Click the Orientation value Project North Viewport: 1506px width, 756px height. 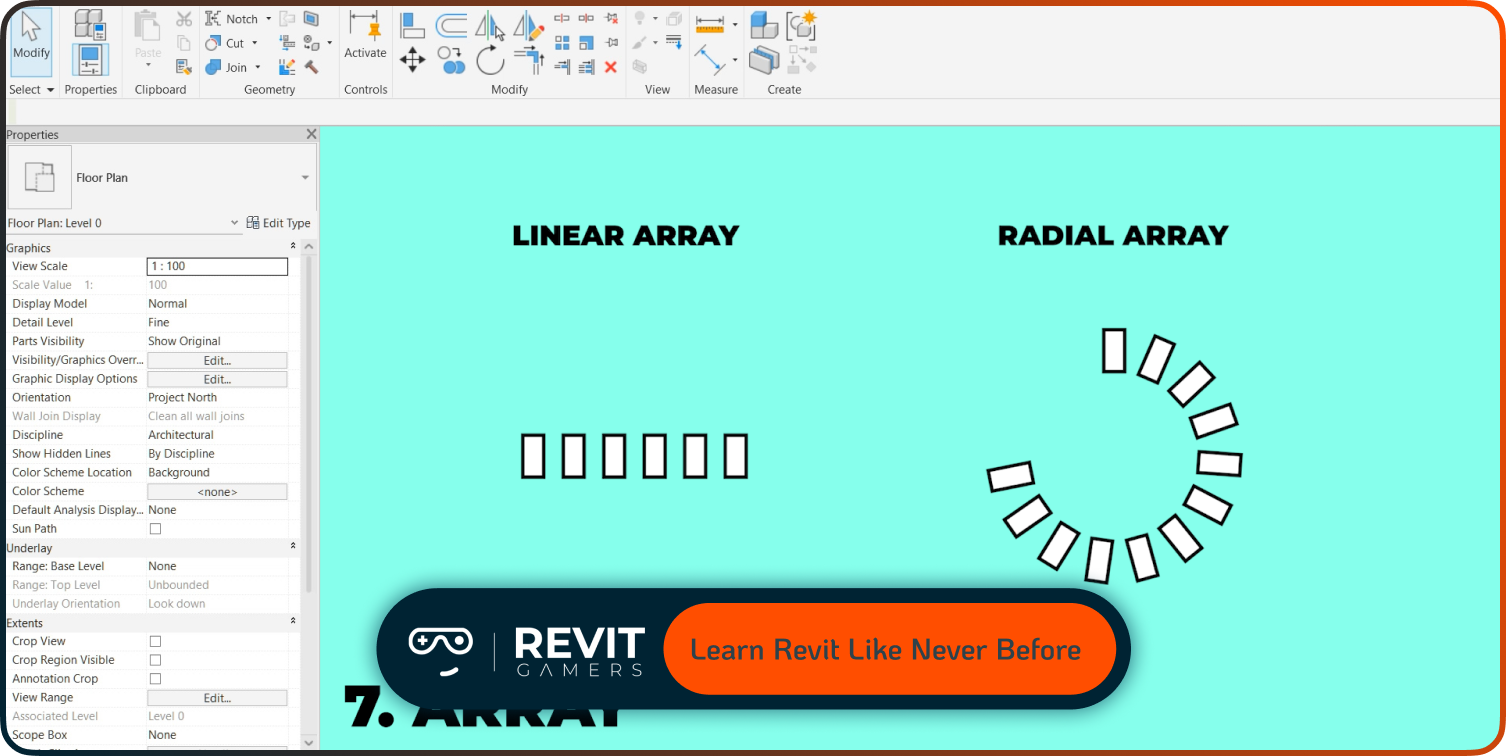(x=182, y=397)
